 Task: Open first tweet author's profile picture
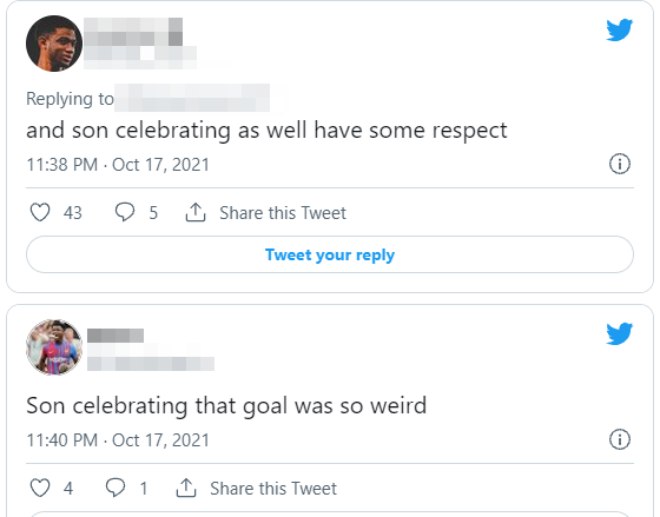coord(54,43)
